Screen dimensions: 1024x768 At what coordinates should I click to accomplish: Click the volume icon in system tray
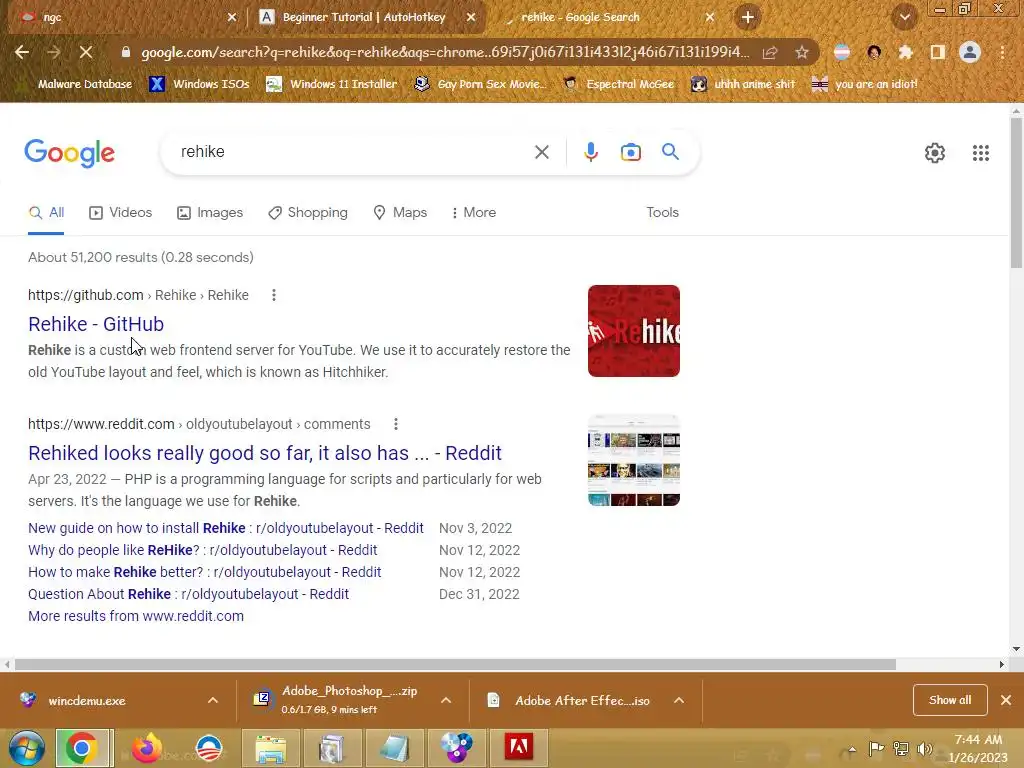(x=924, y=748)
